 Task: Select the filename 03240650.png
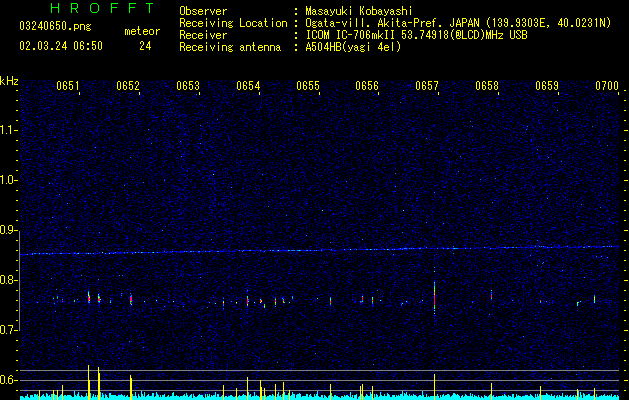[x=55, y=27]
